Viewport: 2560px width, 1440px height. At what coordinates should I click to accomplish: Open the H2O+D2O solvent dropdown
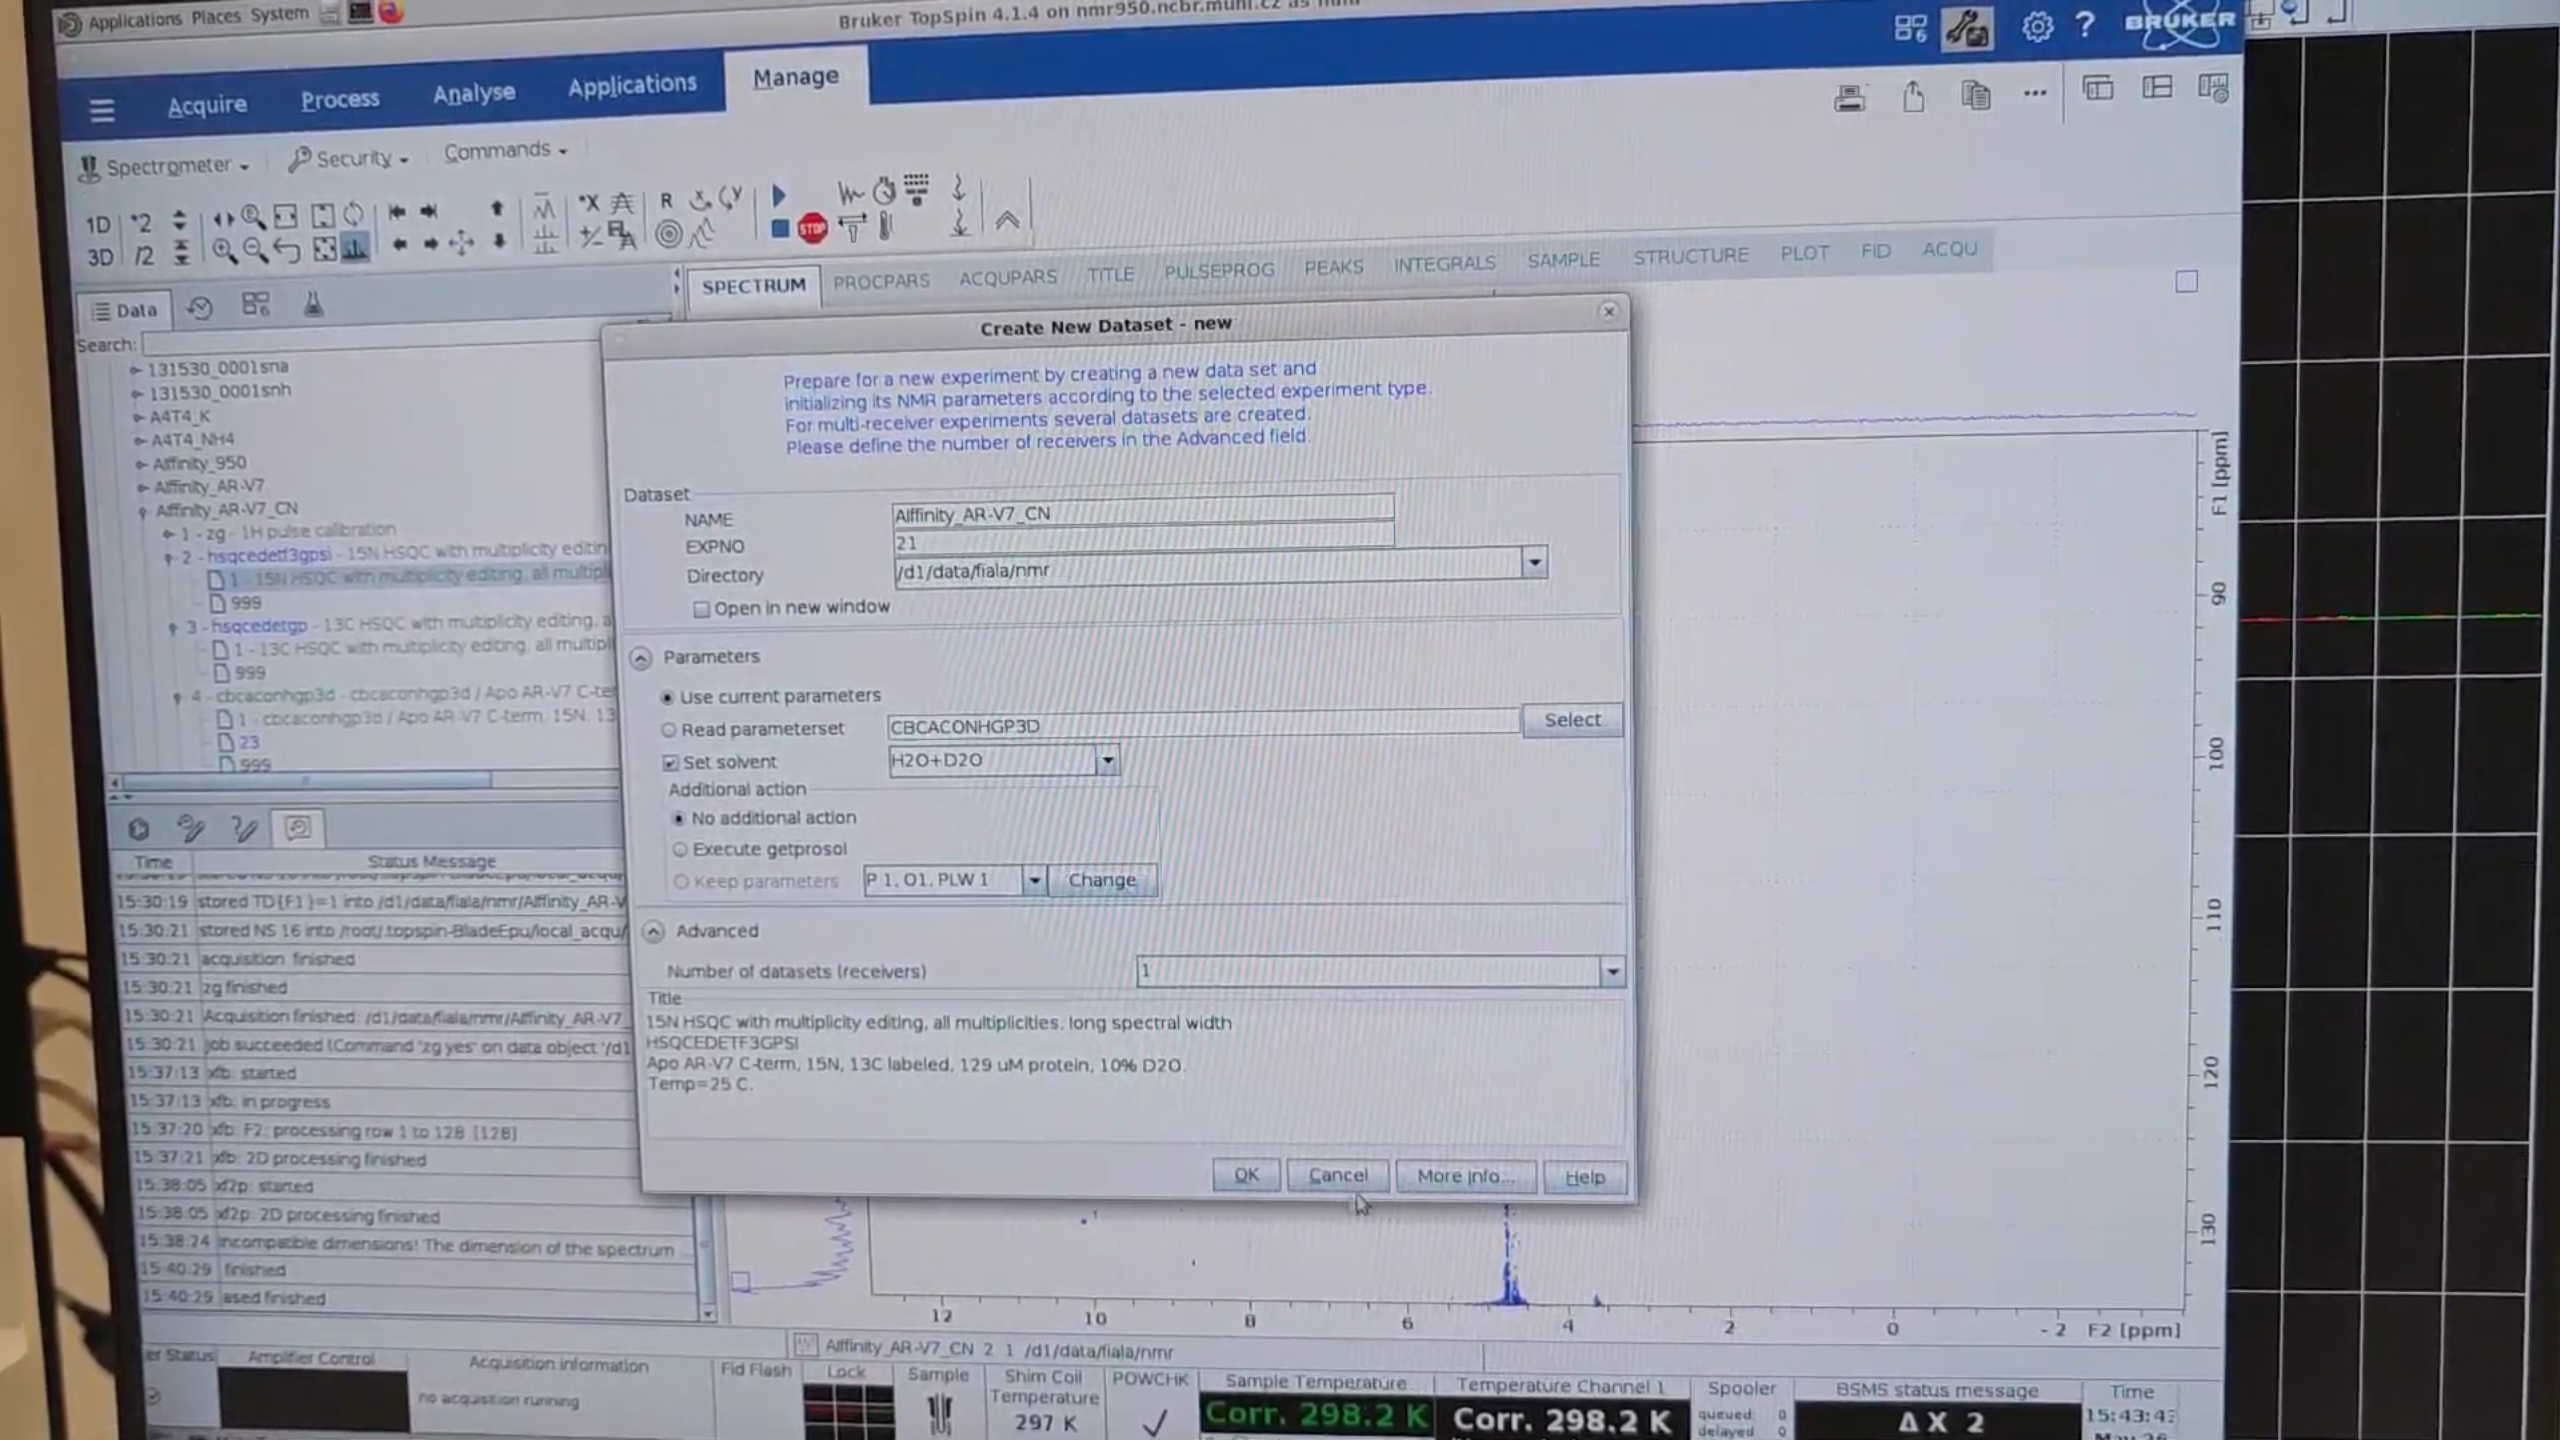[x=1107, y=762]
